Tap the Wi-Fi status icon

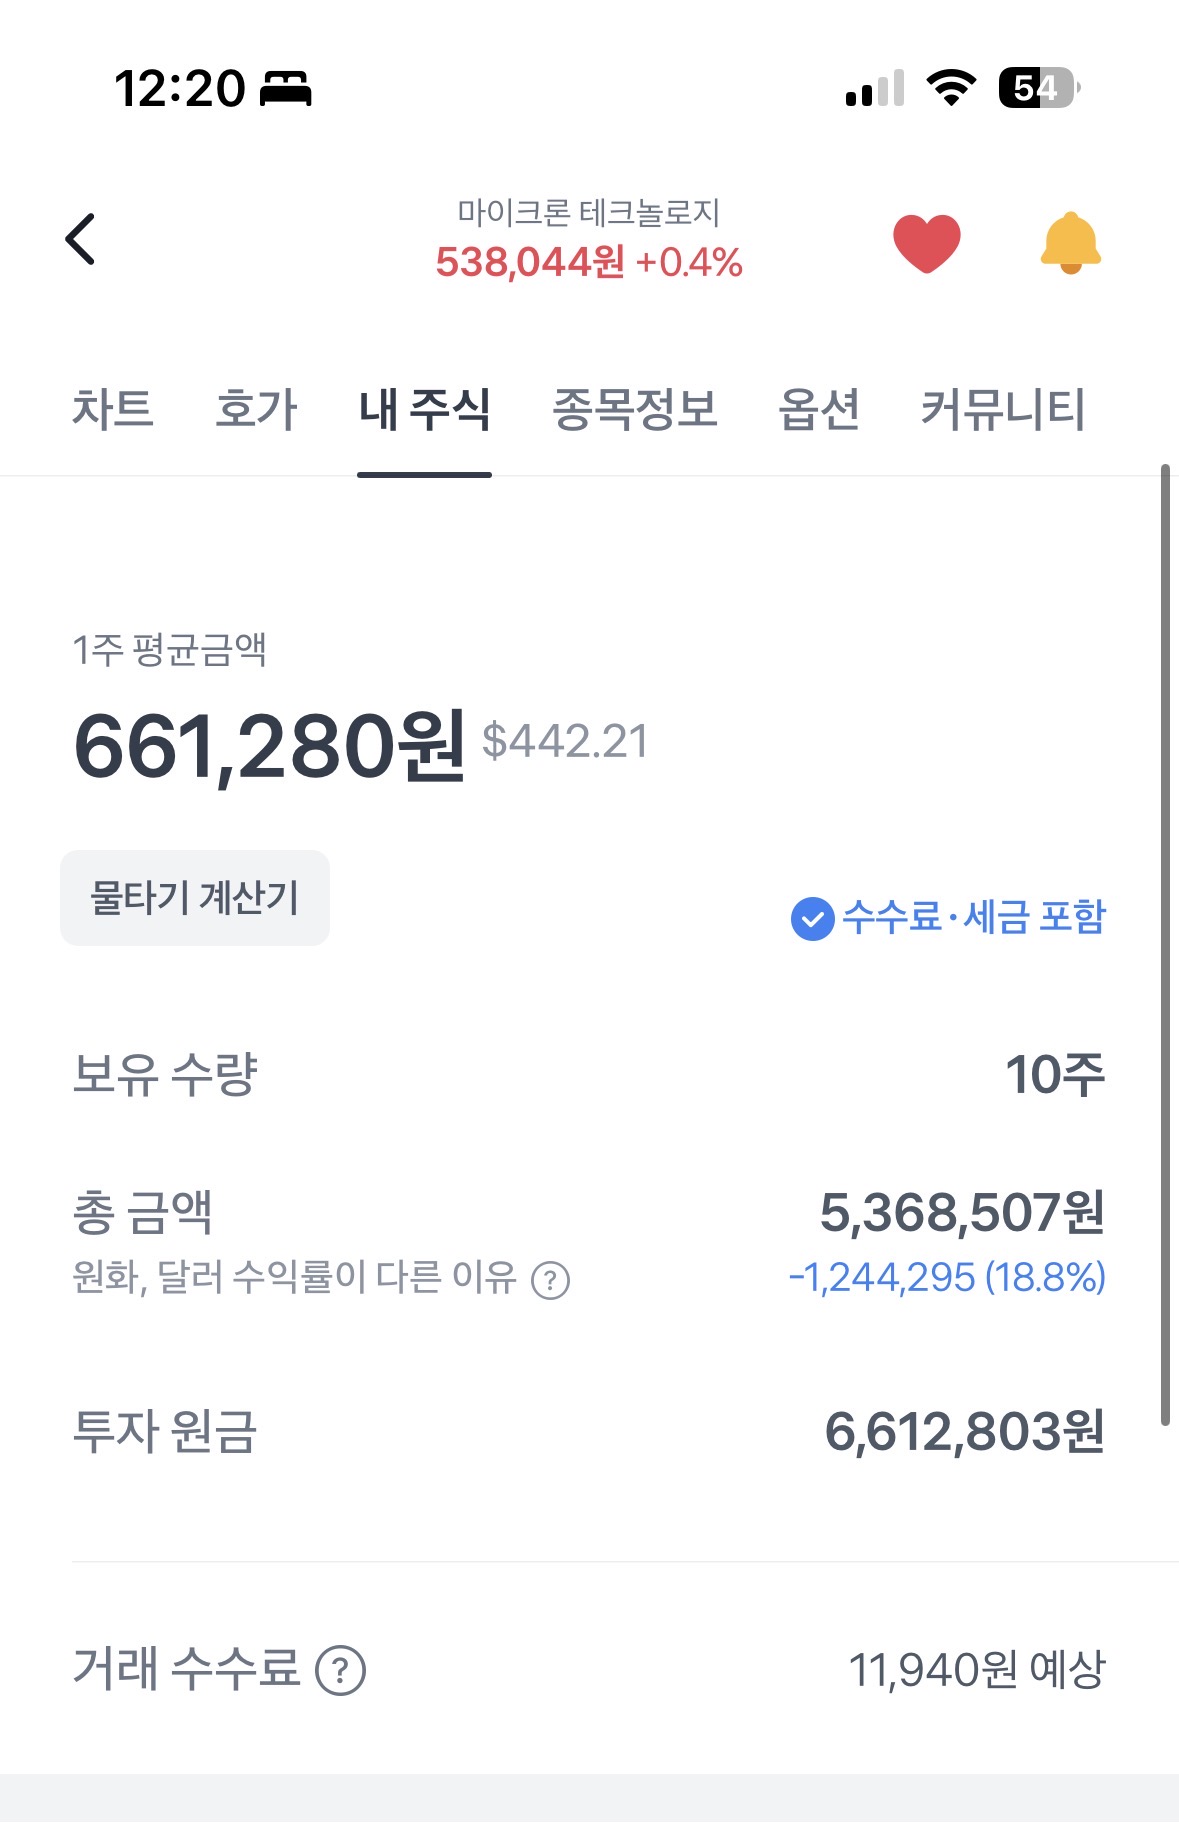(951, 88)
